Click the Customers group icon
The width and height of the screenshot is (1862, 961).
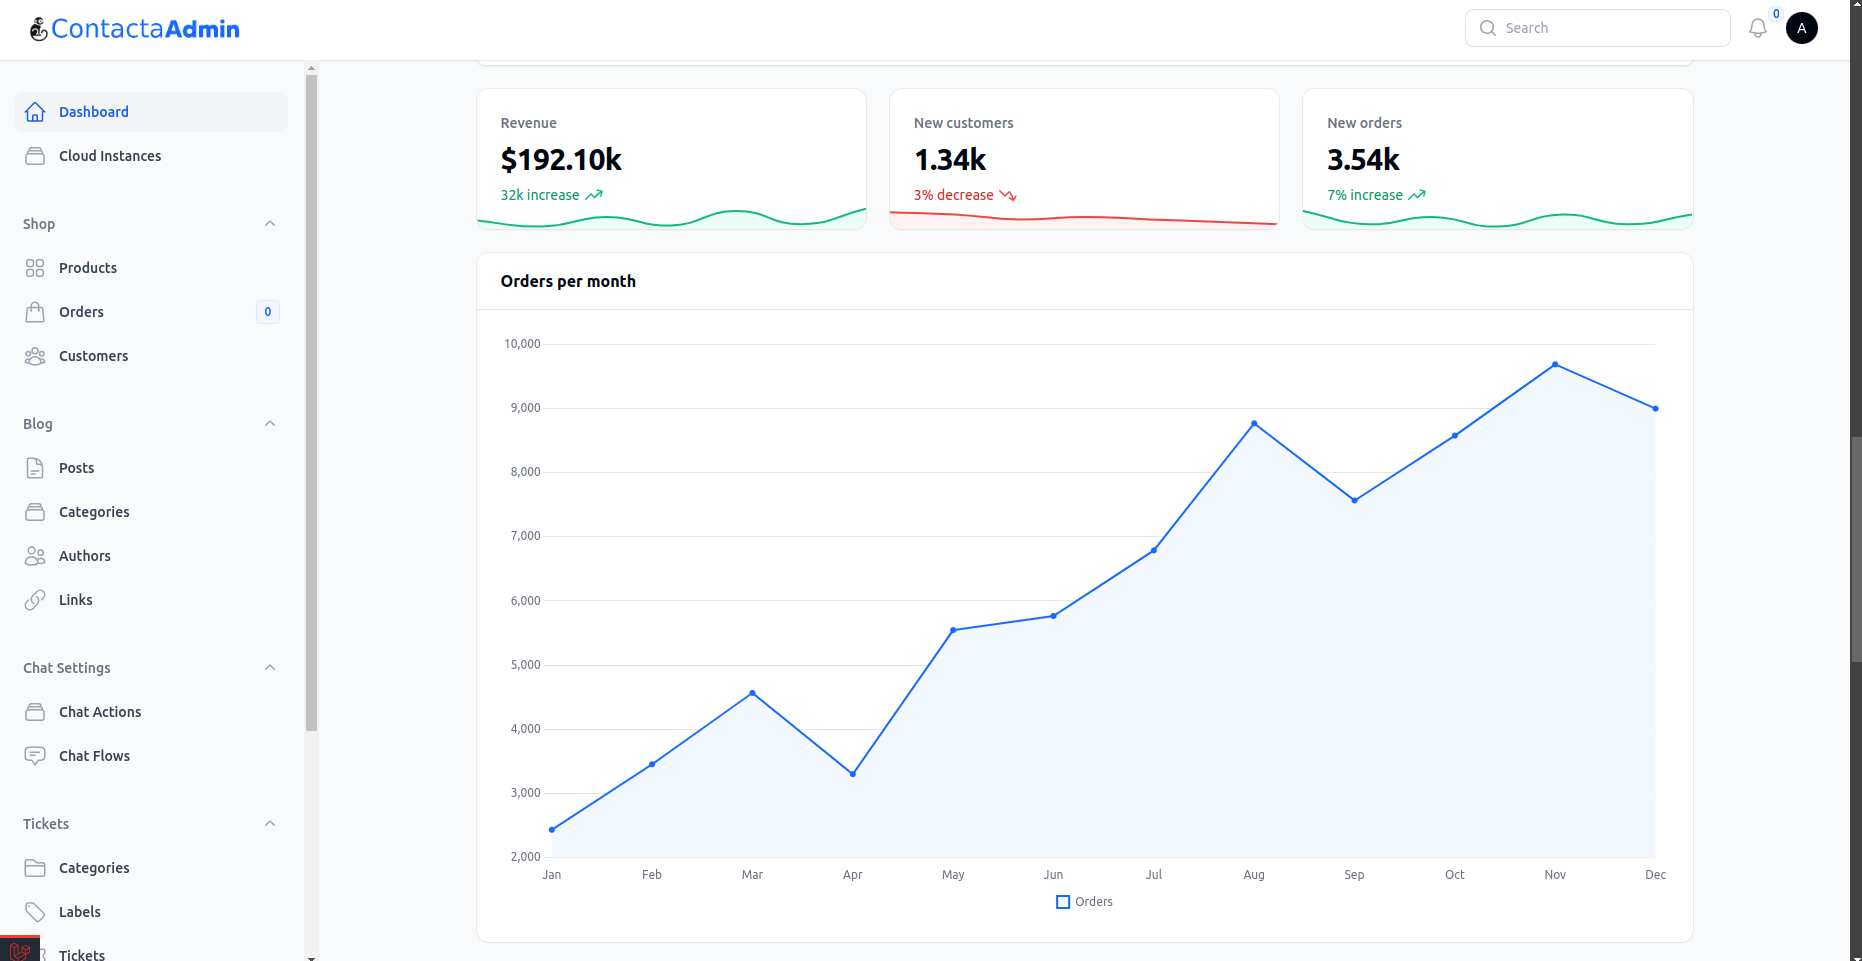[x=35, y=356]
